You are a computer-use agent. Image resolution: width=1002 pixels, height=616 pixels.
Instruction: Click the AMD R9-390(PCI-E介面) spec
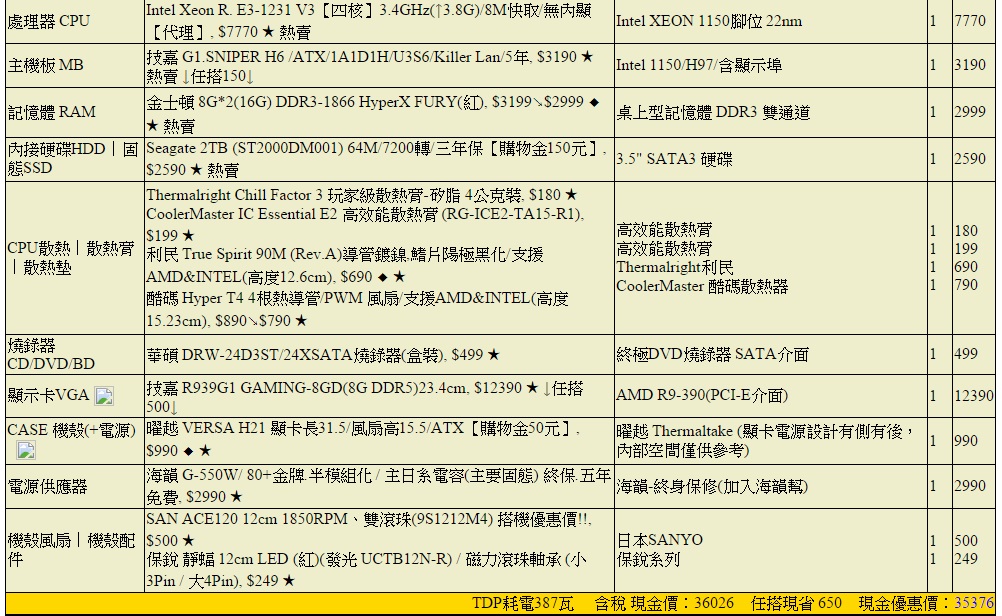click(x=702, y=396)
